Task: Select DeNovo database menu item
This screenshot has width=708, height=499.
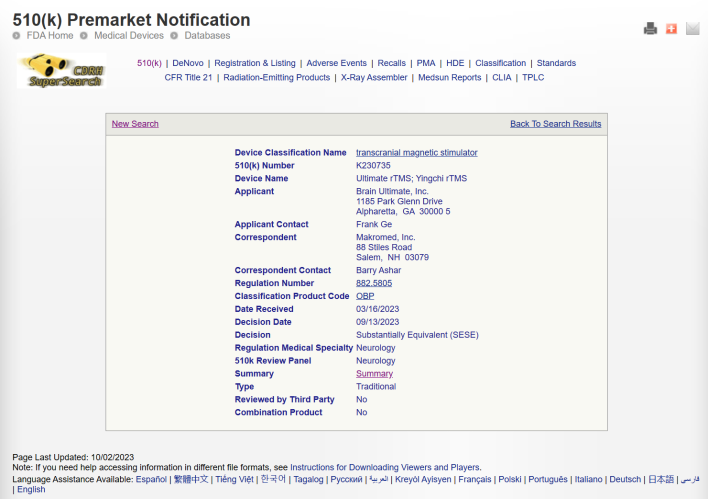Action: pyautogui.click(x=187, y=63)
